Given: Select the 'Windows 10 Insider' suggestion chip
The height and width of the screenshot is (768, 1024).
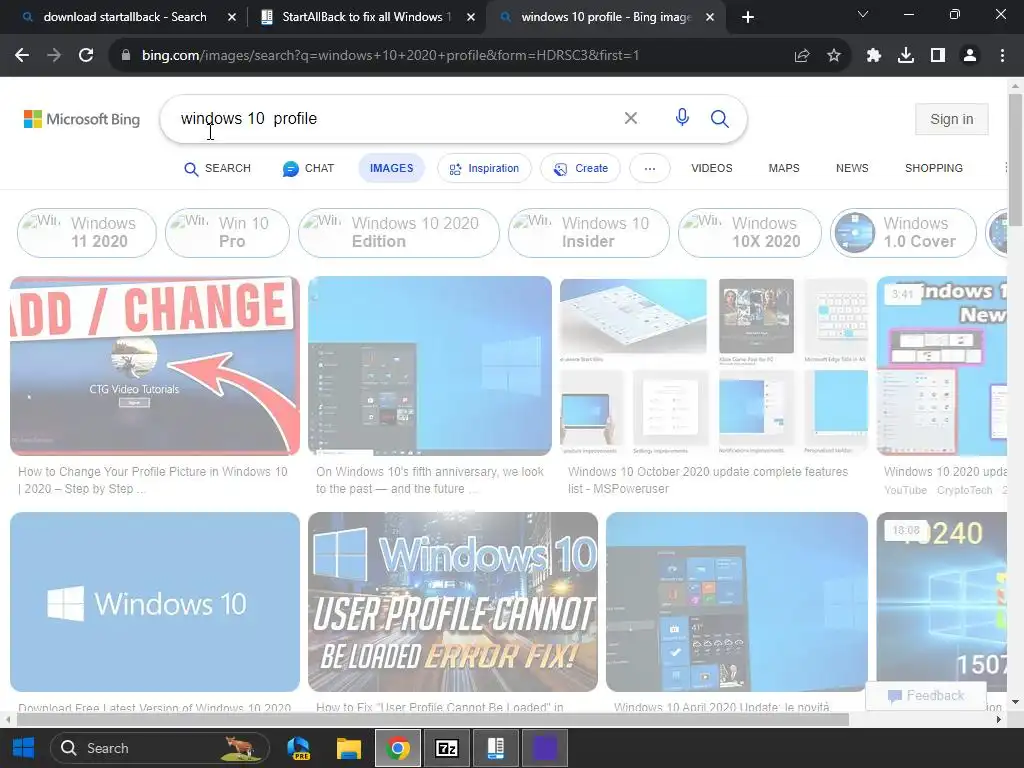Looking at the screenshot, I should pyautogui.click(x=589, y=232).
